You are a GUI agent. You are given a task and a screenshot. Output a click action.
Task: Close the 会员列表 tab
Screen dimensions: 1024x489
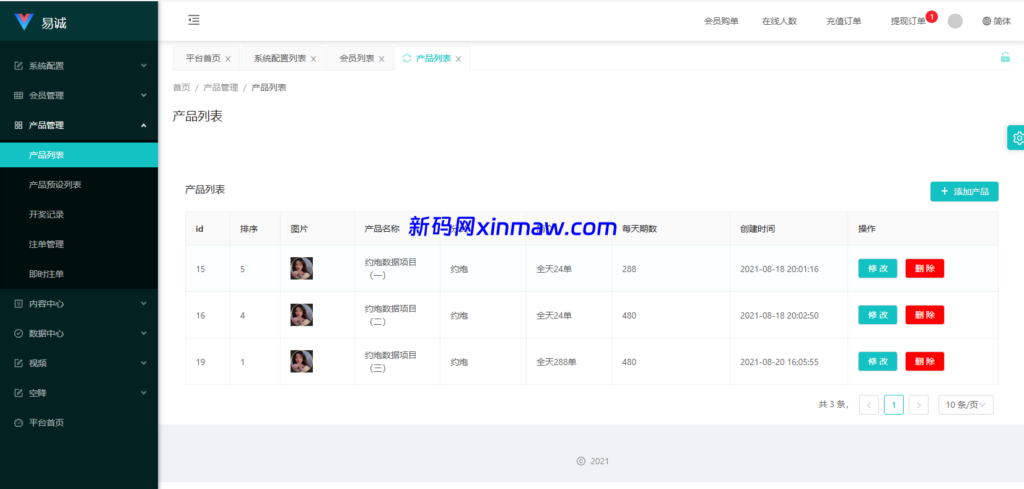pyautogui.click(x=381, y=59)
